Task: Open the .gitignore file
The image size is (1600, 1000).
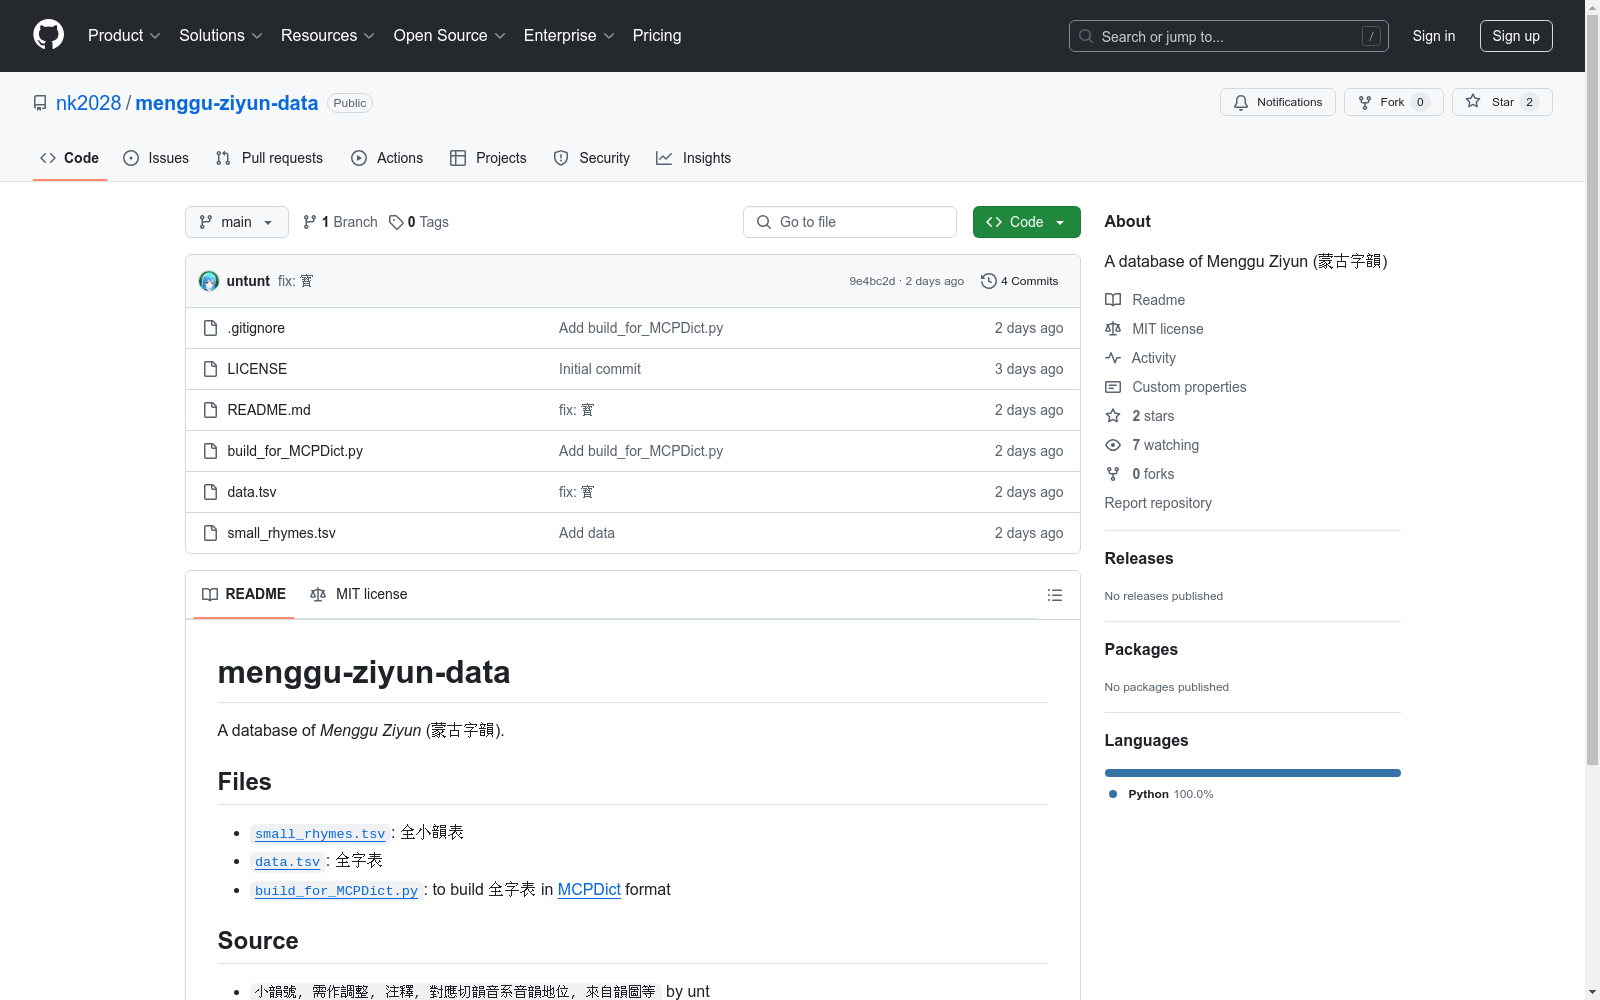Action: [256, 328]
